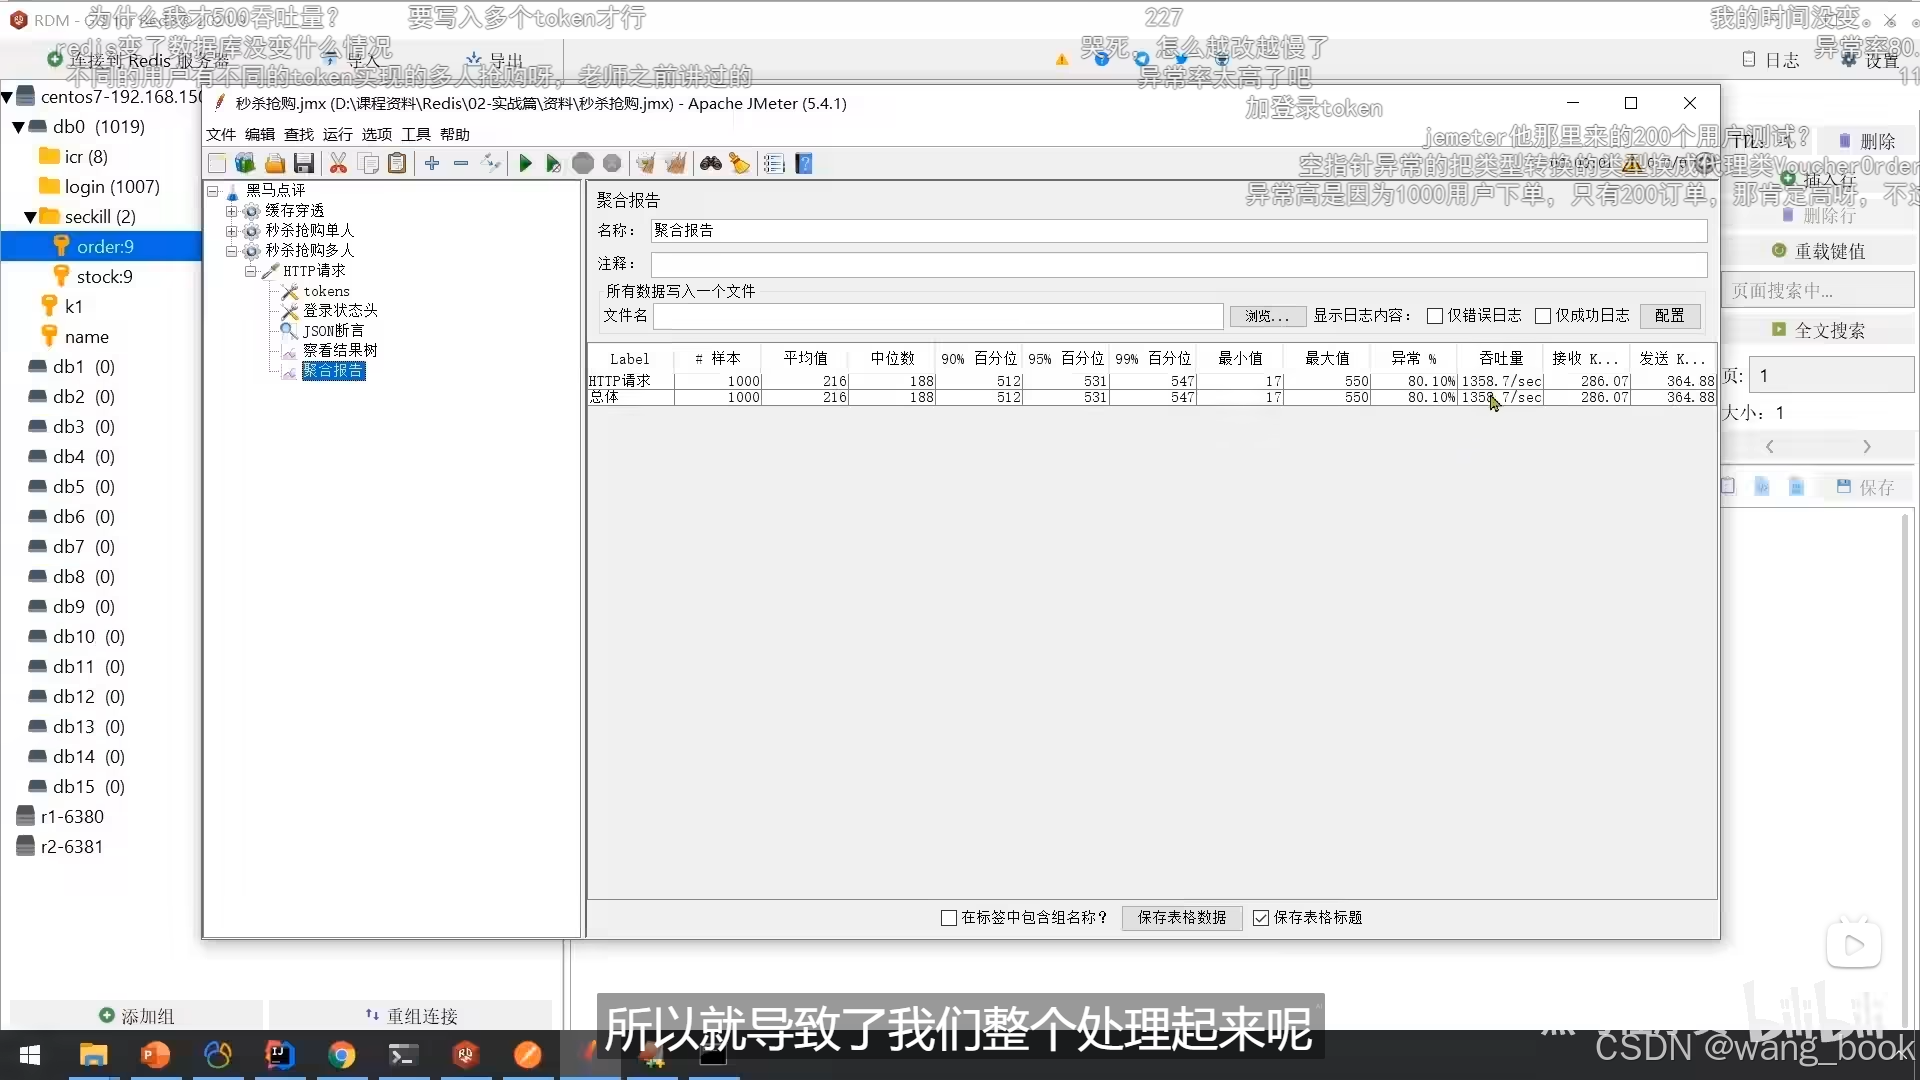Viewport: 1920px width, 1080px height.
Task: Click the Cut scissors icon in JMeter
Action: [x=339, y=164]
